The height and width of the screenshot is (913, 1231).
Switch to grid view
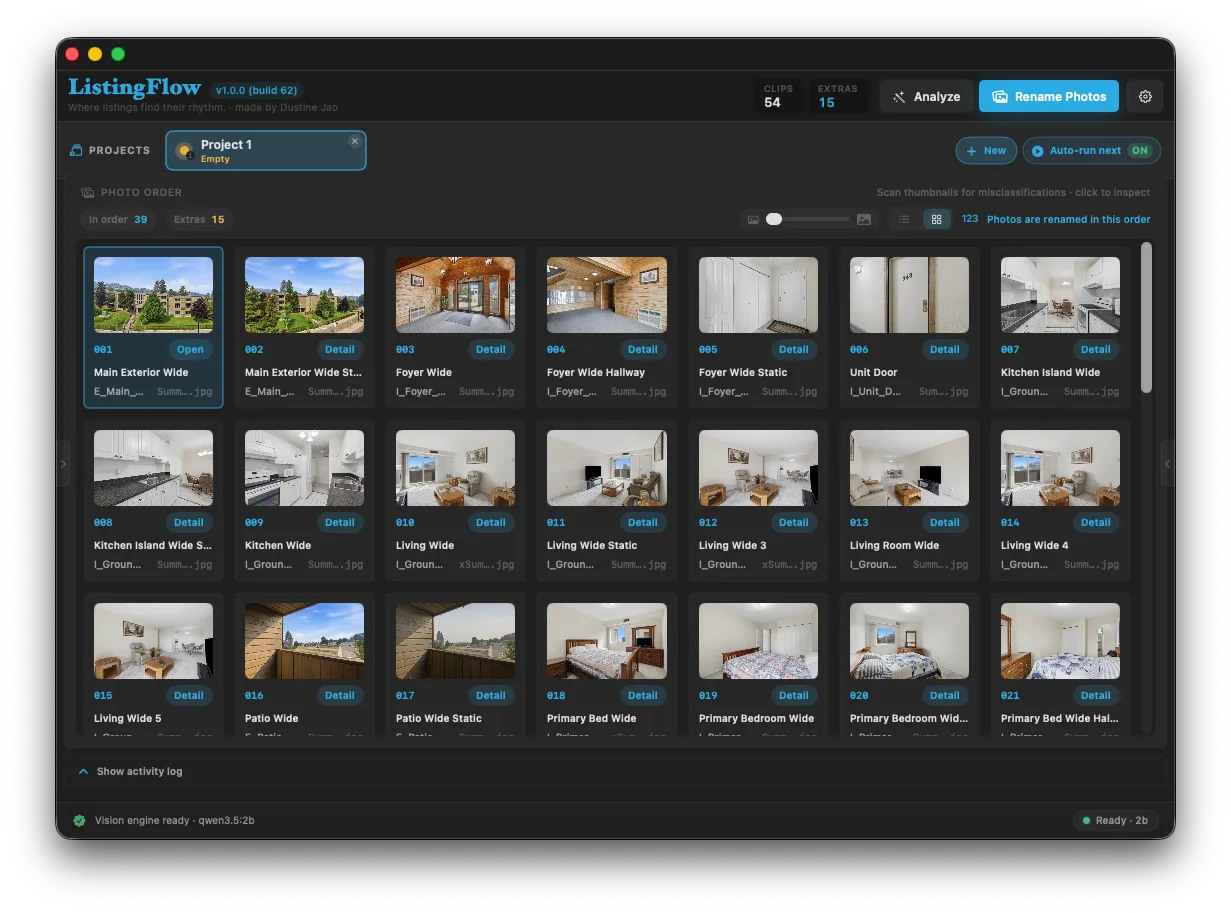tap(937, 219)
